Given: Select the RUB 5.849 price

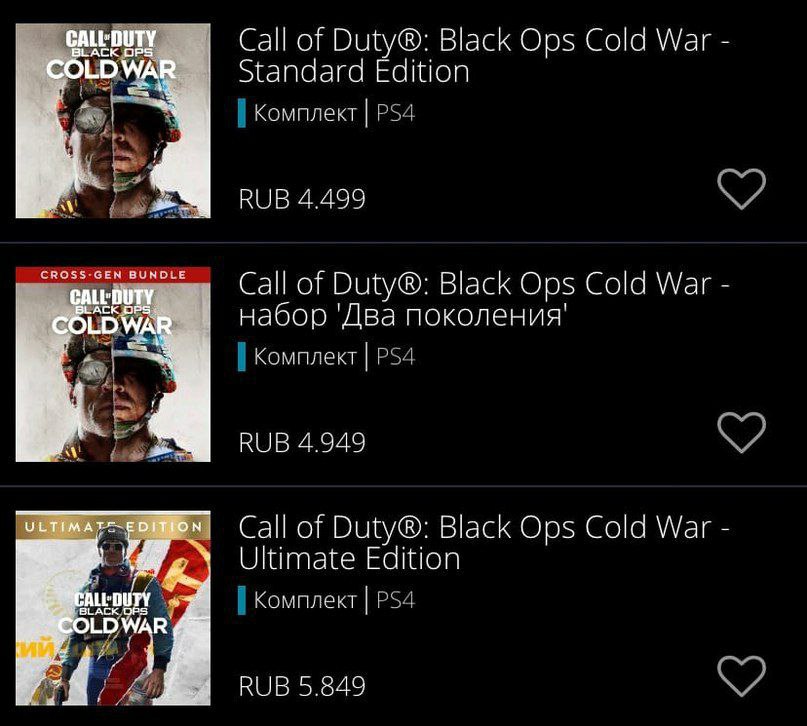Looking at the screenshot, I should click(302, 686).
